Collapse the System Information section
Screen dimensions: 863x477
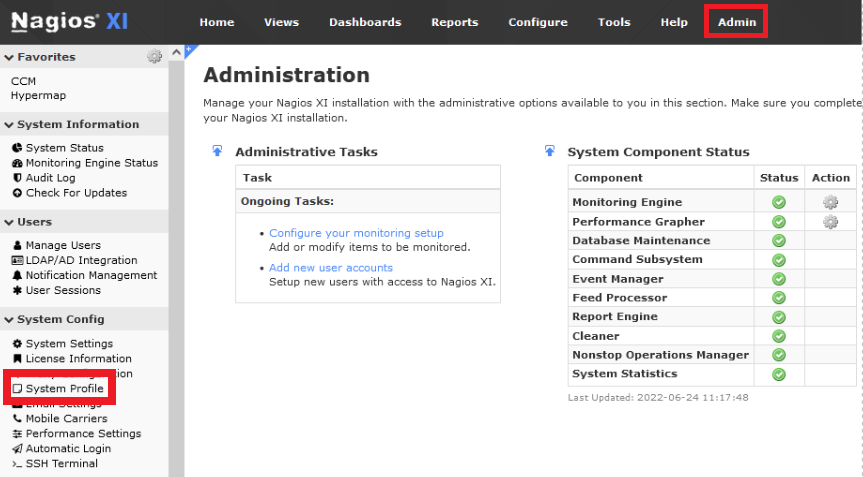pyautogui.click(x=9, y=125)
